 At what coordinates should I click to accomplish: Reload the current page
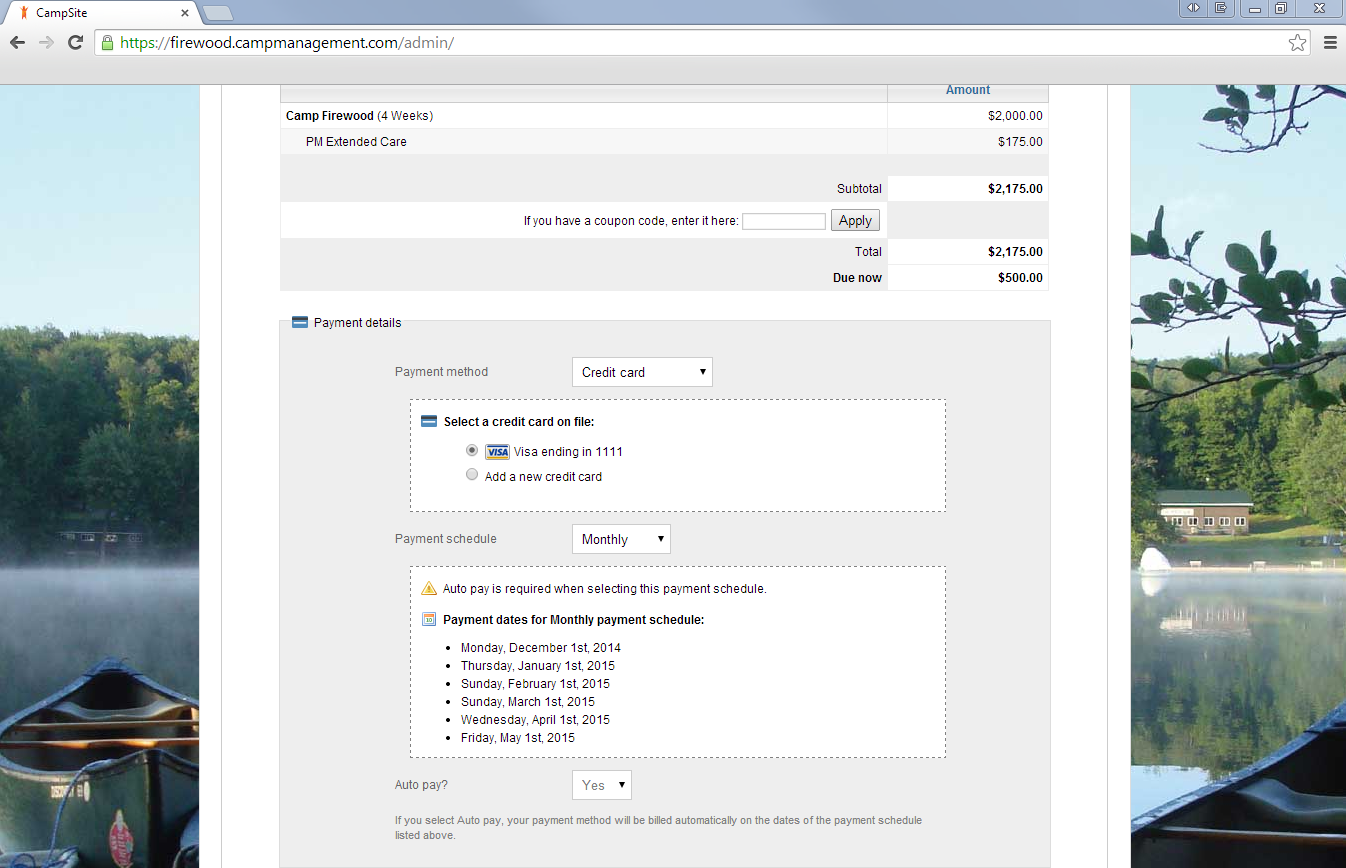[x=75, y=42]
